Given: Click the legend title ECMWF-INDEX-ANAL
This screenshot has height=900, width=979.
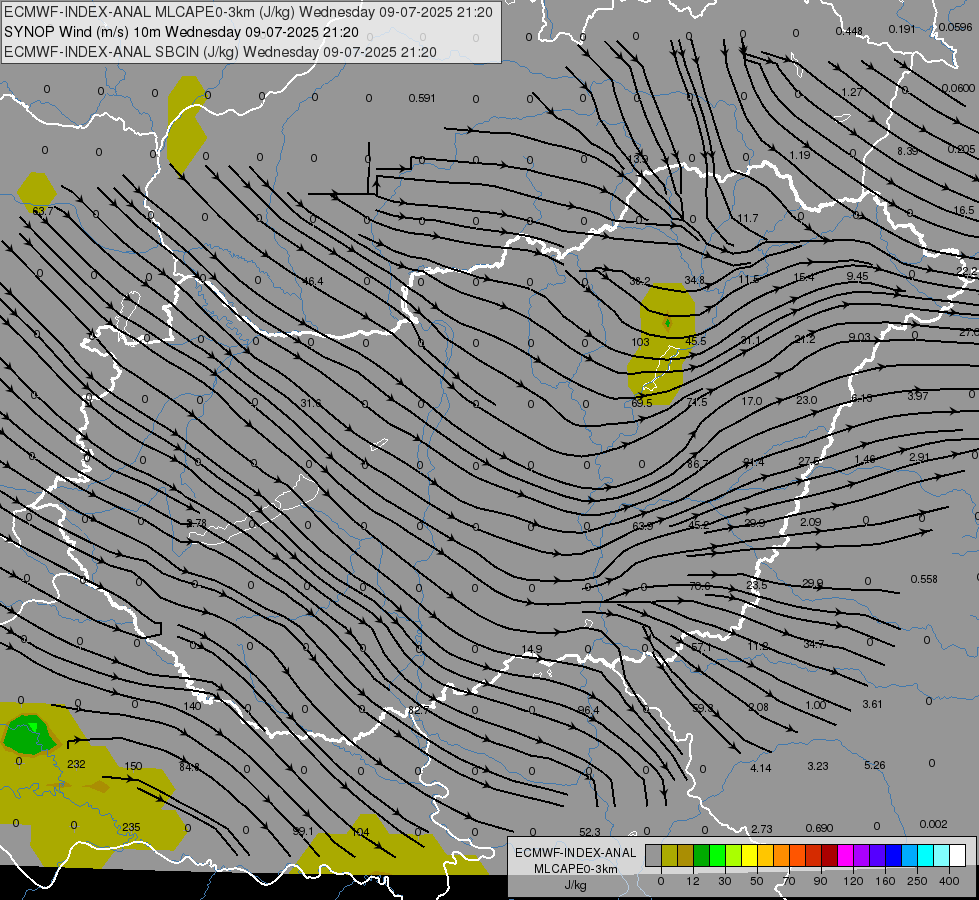Looking at the screenshot, I should [x=576, y=853].
